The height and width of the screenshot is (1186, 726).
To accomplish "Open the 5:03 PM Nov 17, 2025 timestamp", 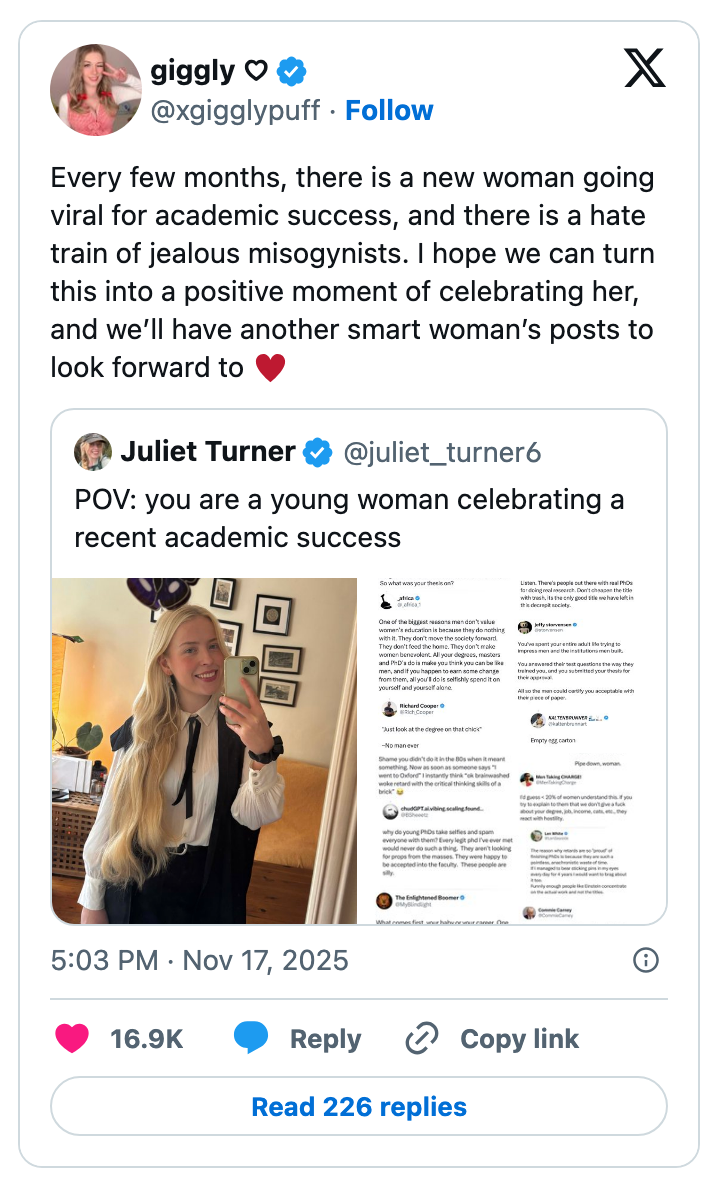I will pos(199,961).
